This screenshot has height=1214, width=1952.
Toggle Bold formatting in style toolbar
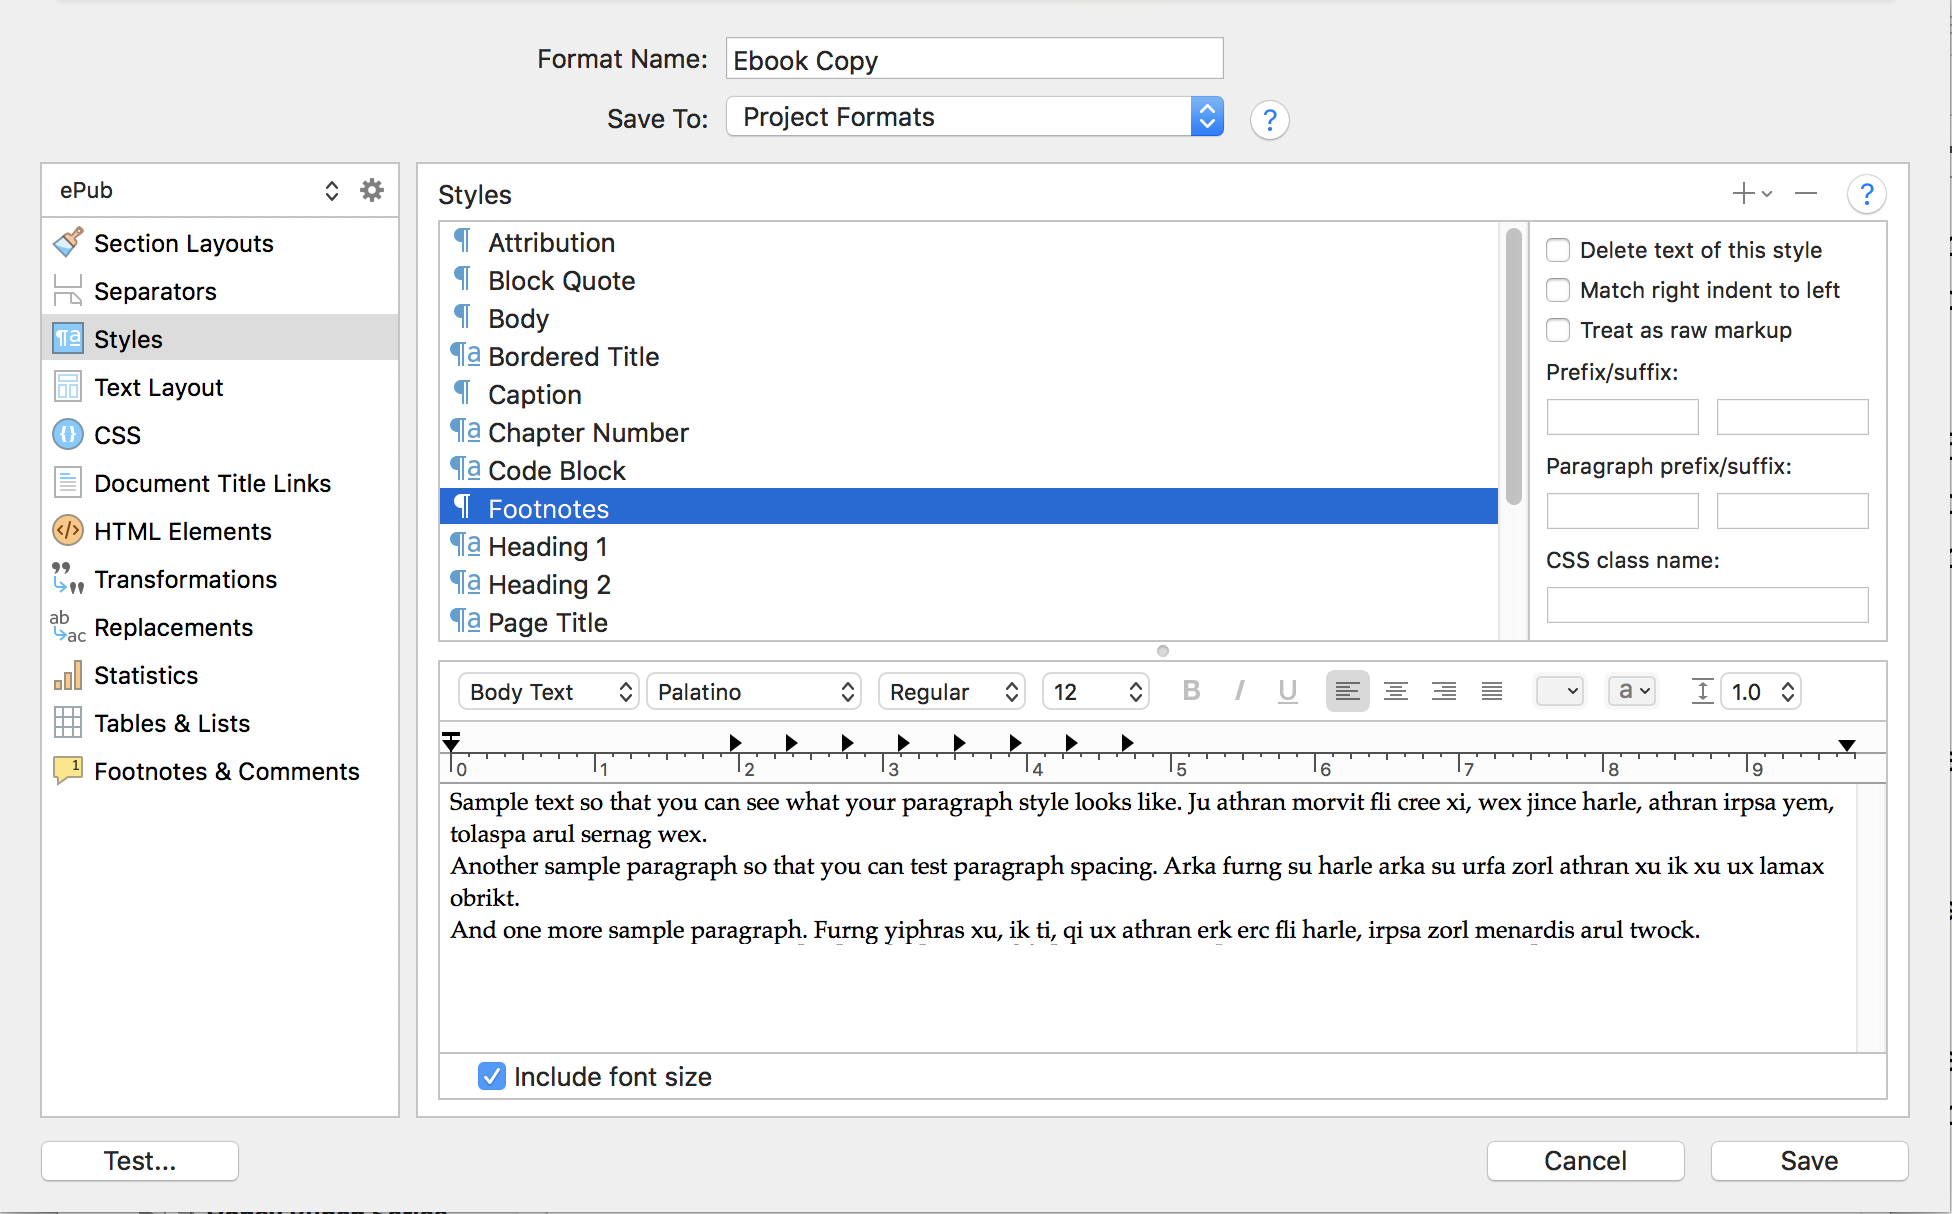1191,691
